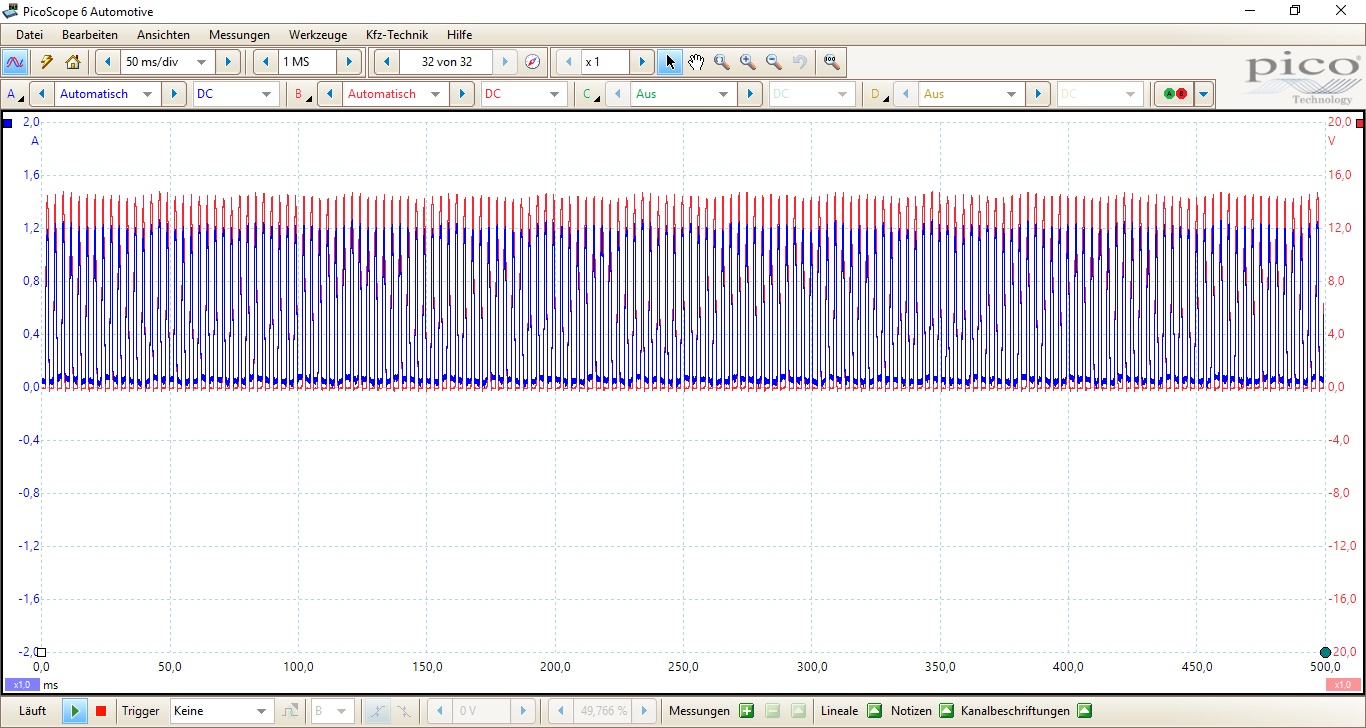Select the zoom-in magnifier tool
The image size is (1366, 728).
tap(748, 62)
